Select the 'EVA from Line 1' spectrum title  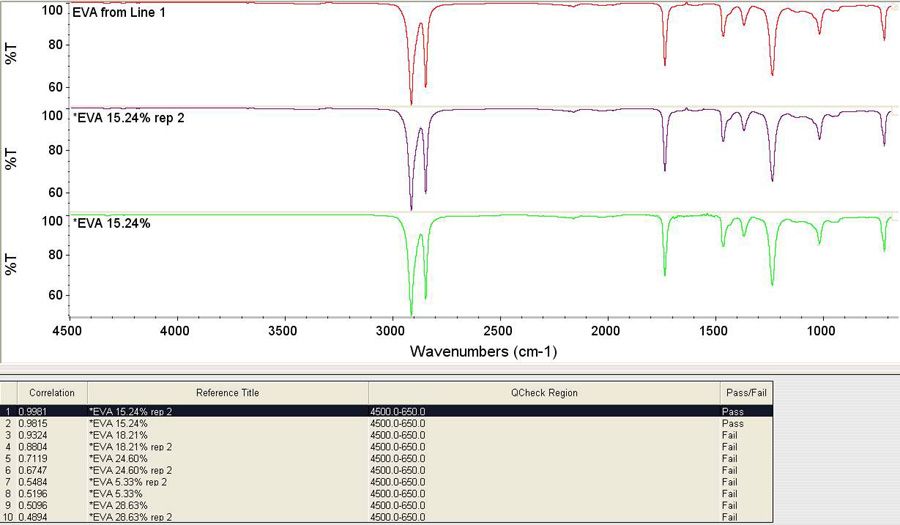[119, 12]
